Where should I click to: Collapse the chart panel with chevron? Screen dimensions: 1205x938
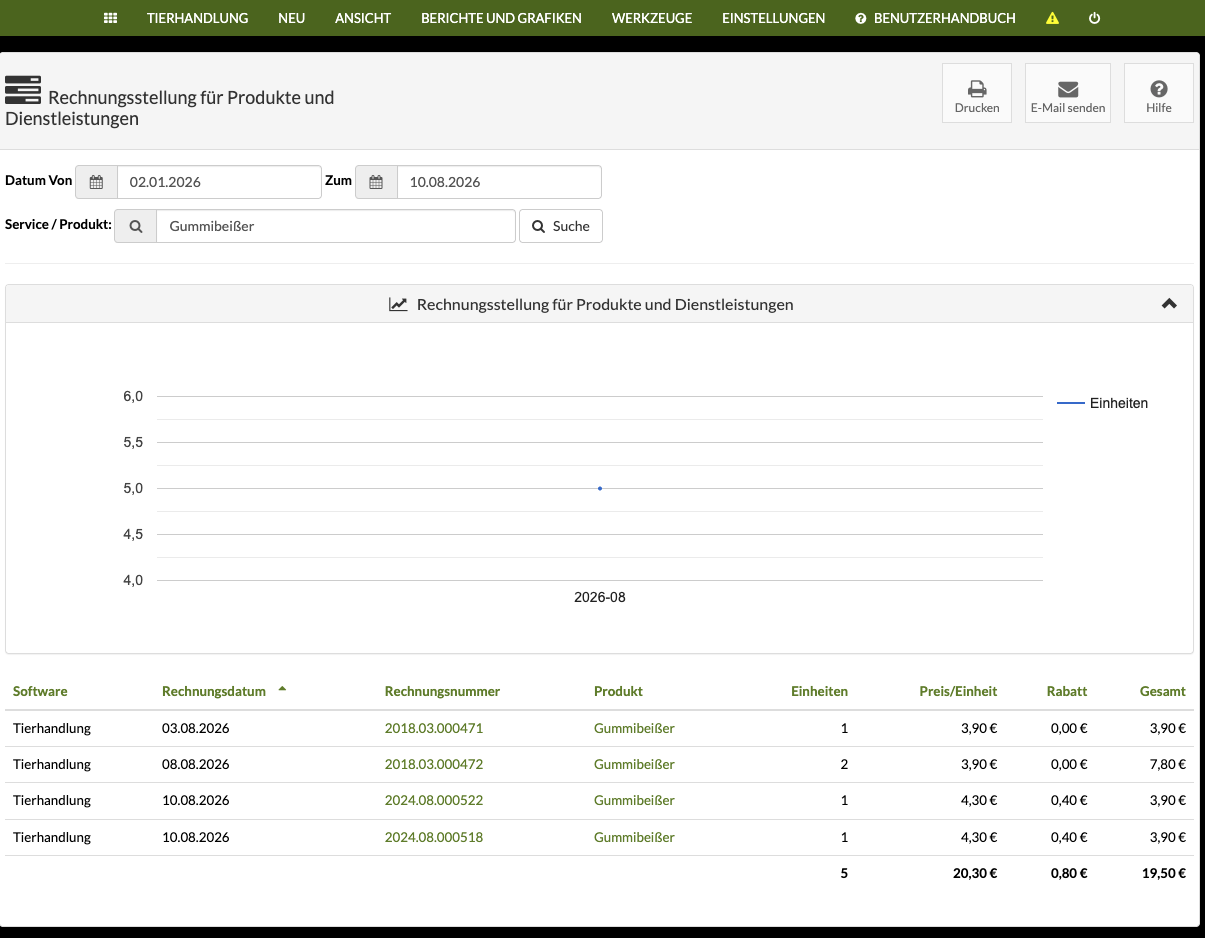(1169, 304)
